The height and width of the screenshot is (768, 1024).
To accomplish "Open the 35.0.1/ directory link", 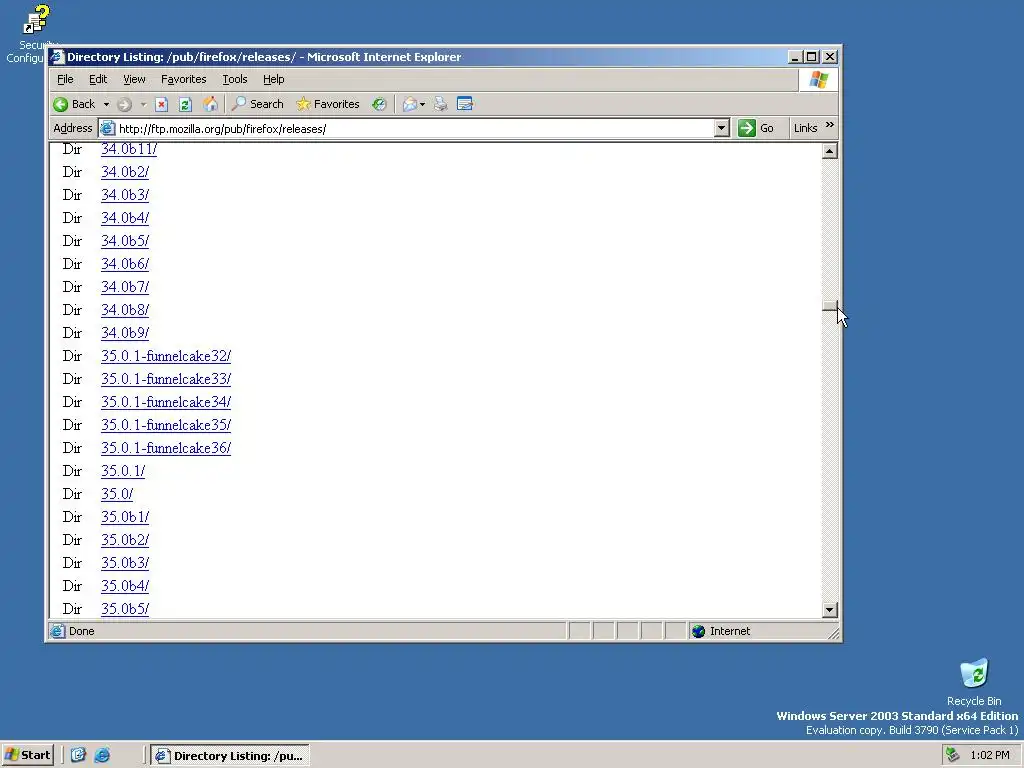I will pos(123,471).
